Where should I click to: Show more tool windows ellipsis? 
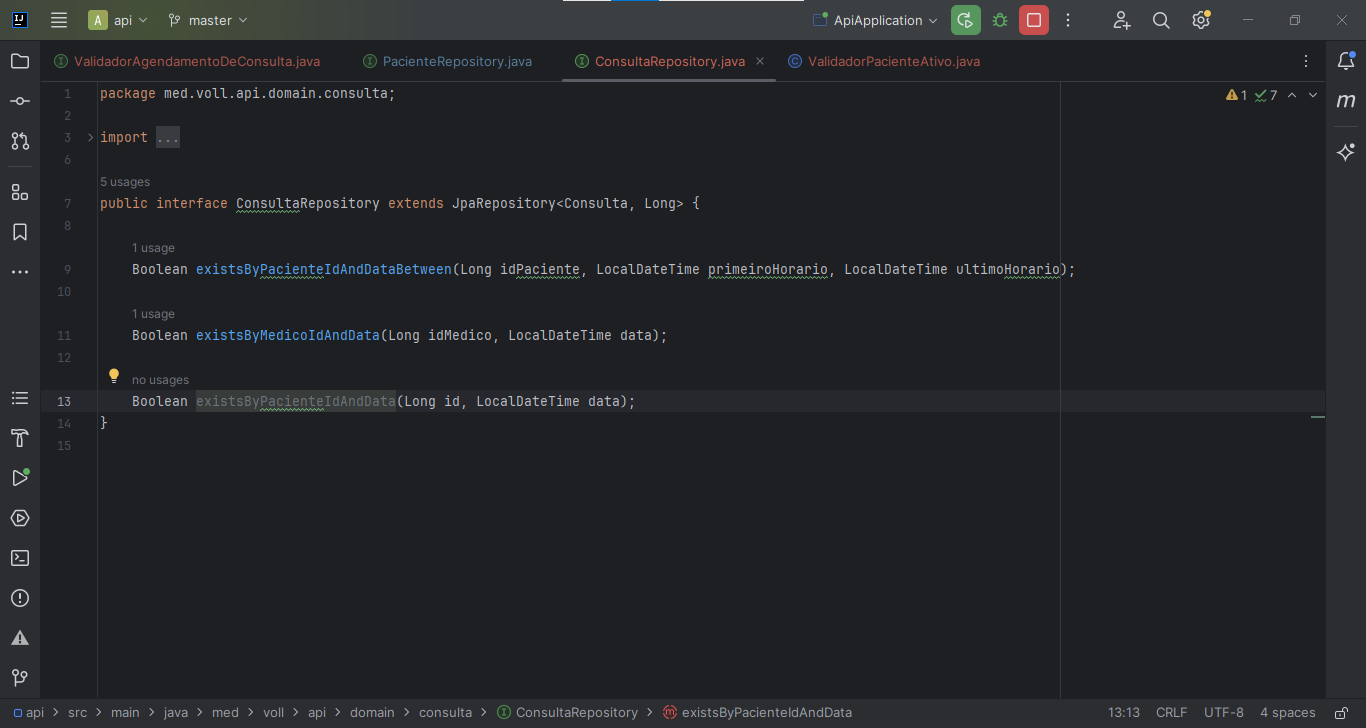20,272
